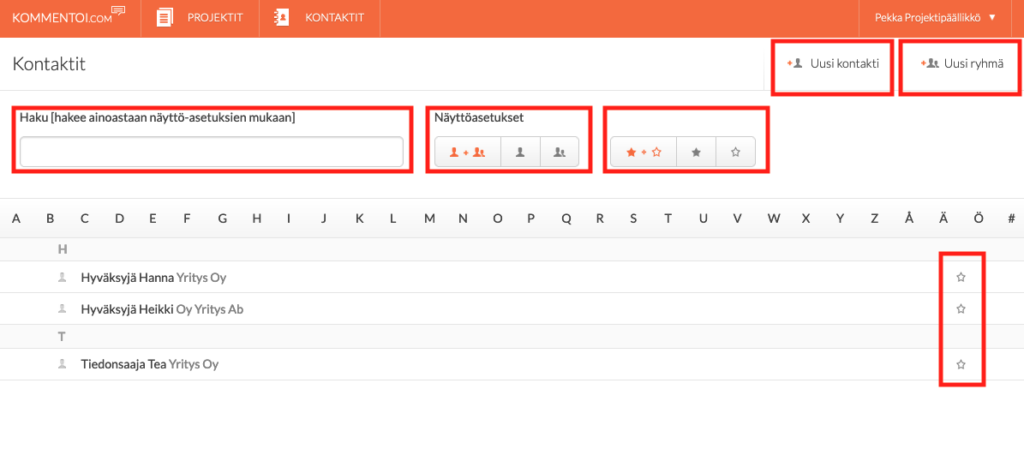The width and height of the screenshot is (1024, 461).
Task: Jump to letter P in alphabet index
Action: [x=531, y=219]
